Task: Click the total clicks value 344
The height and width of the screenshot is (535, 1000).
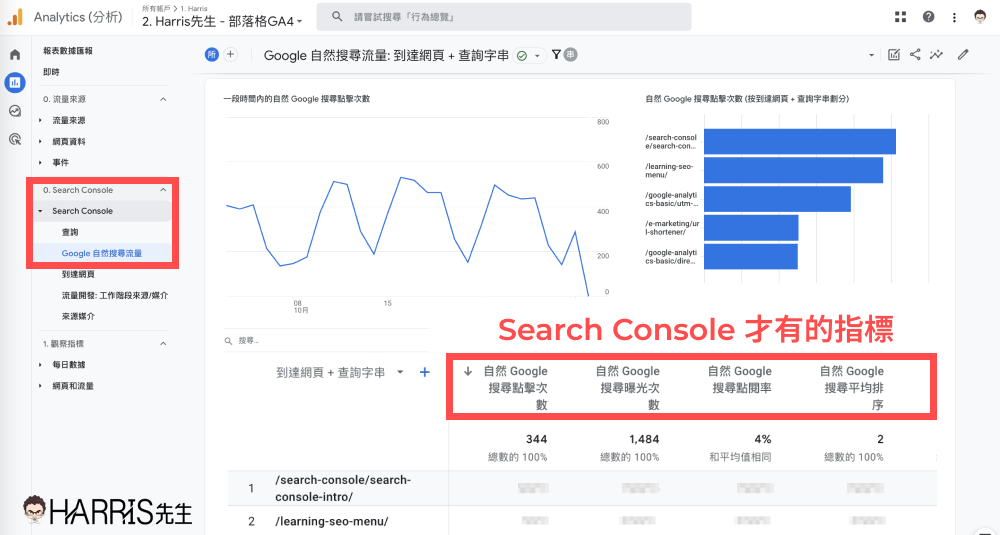Action: [536, 439]
